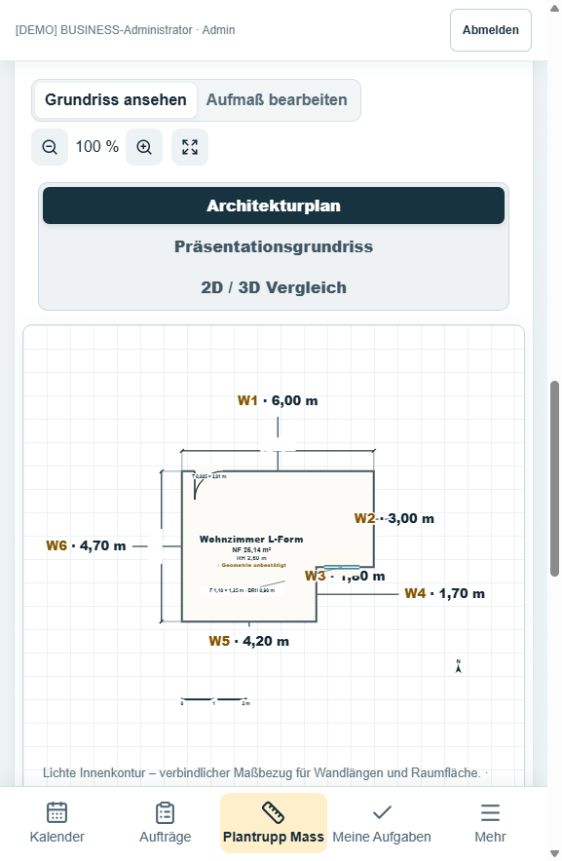Click the W1 · 6,00 m wall label
Screen dimensions: 562x861
(x=277, y=400)
